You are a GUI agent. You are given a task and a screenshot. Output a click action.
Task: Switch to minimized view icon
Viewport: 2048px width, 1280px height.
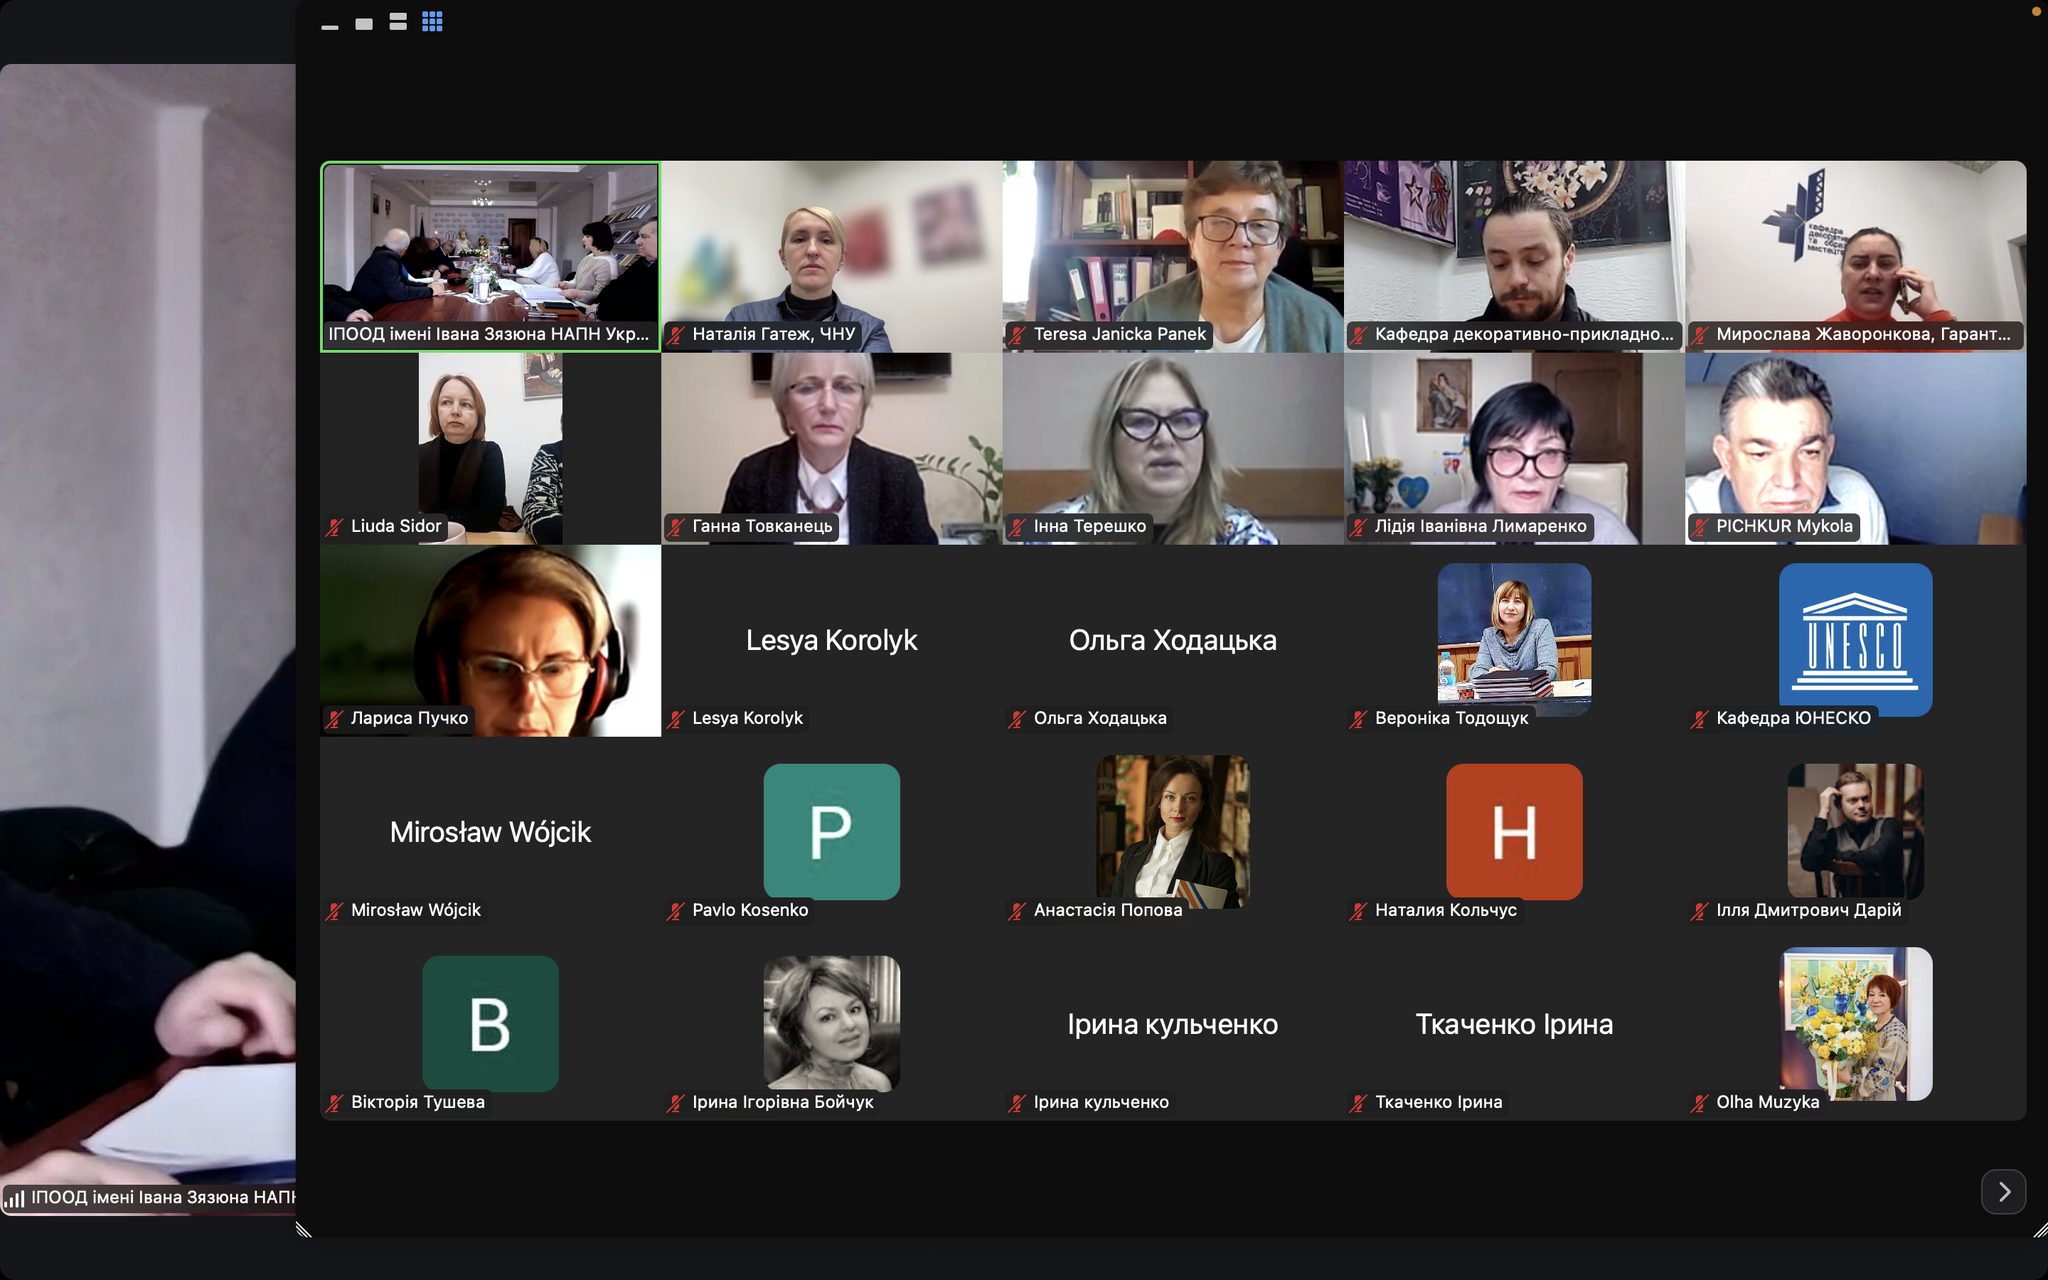pyautogui.click(x=330, y=27)
